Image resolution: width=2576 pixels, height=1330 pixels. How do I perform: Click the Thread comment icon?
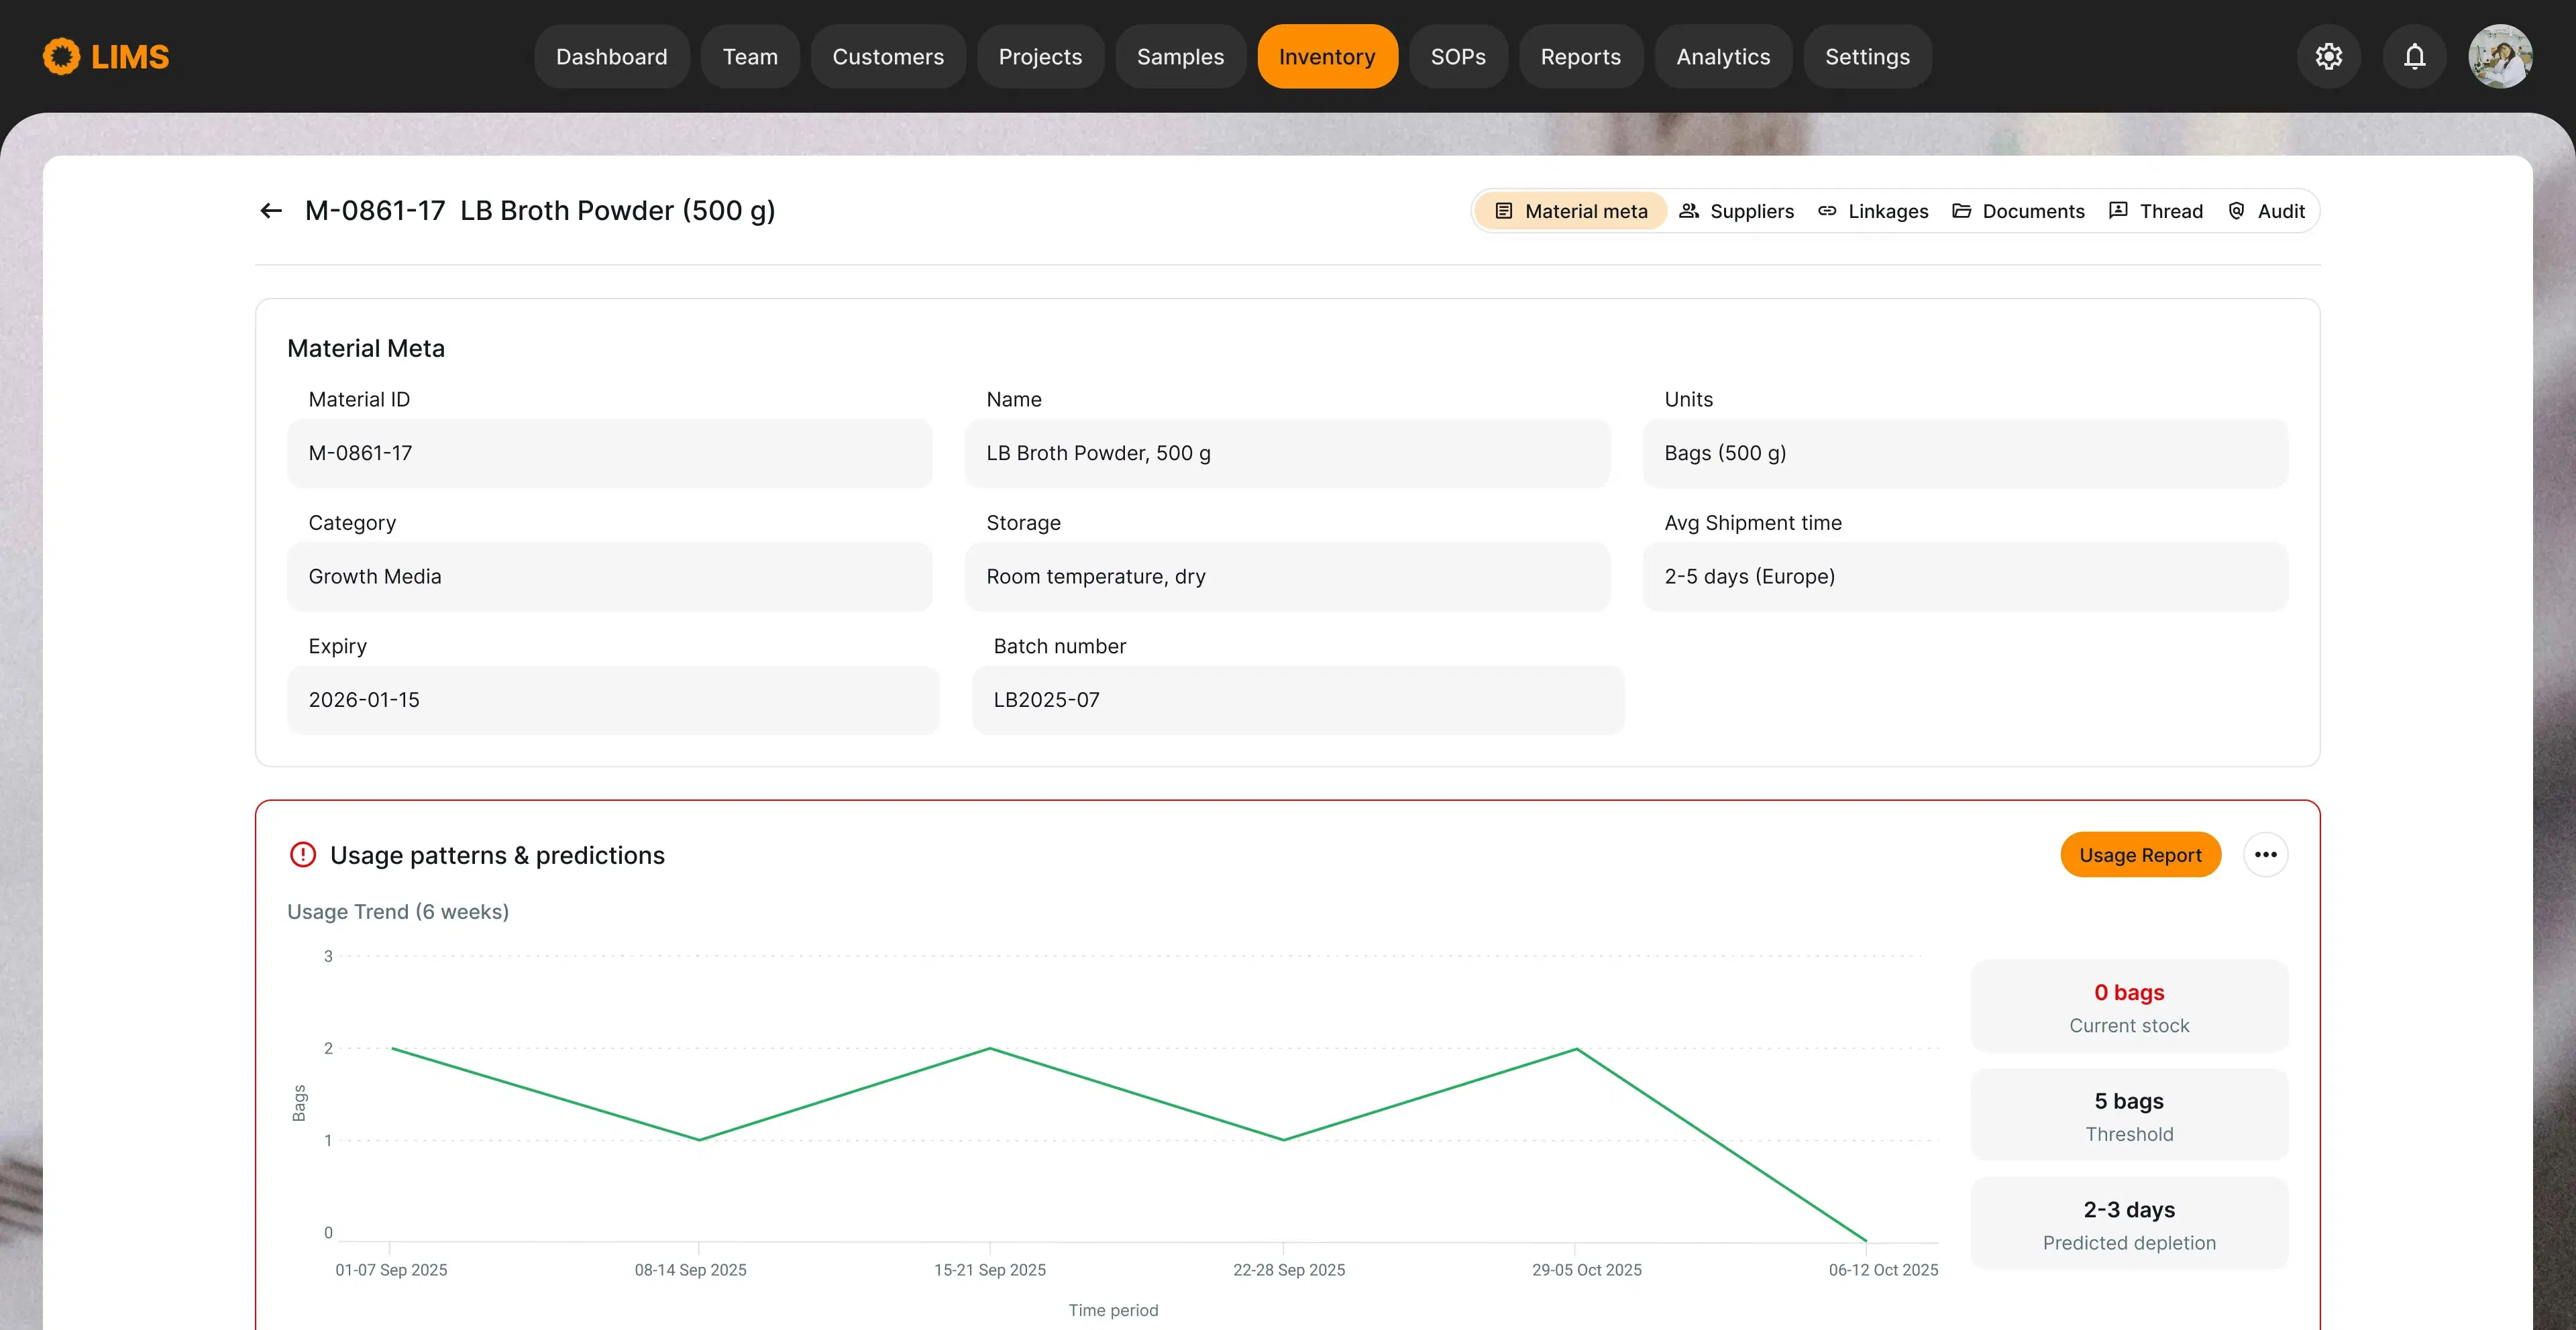(x=2118, y=211)
